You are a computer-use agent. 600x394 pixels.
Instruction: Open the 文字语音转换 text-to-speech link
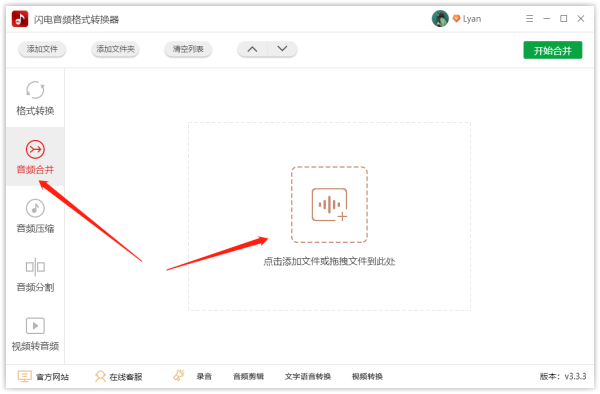pyautogui.click(x=308, y=377)
